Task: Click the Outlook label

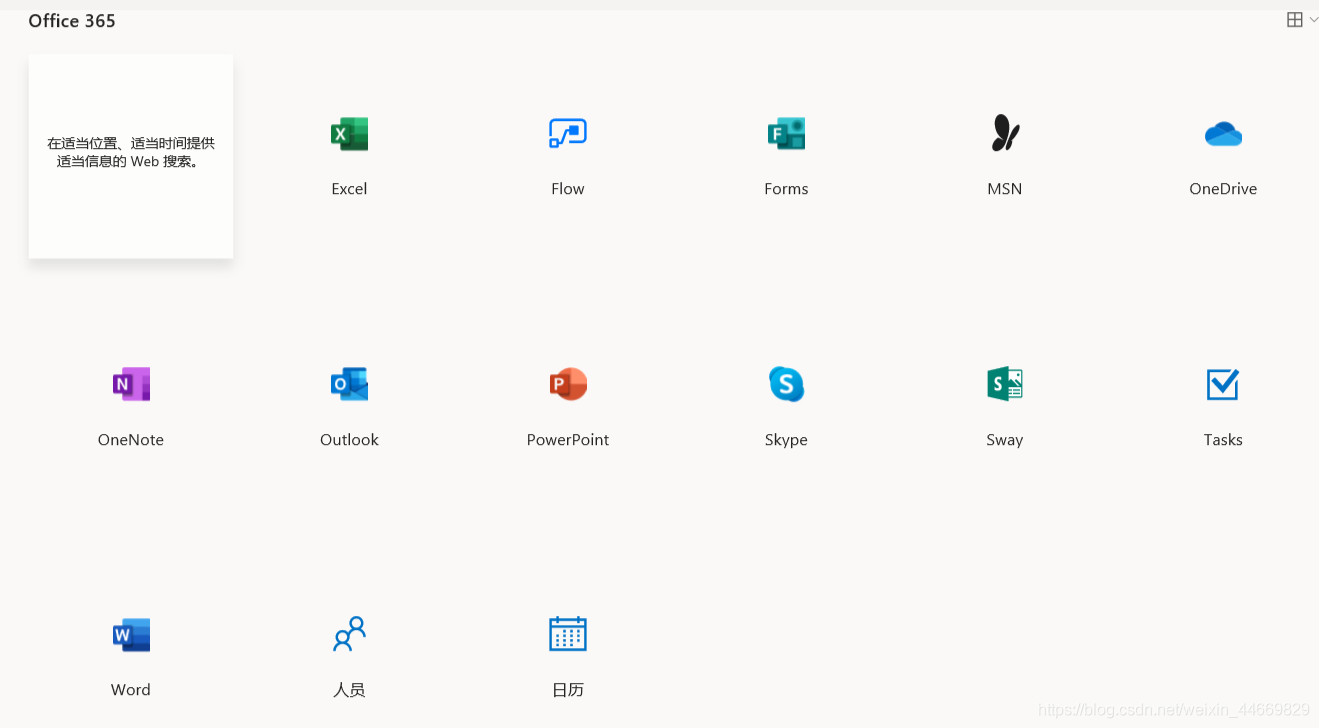Action: point(349,439)
